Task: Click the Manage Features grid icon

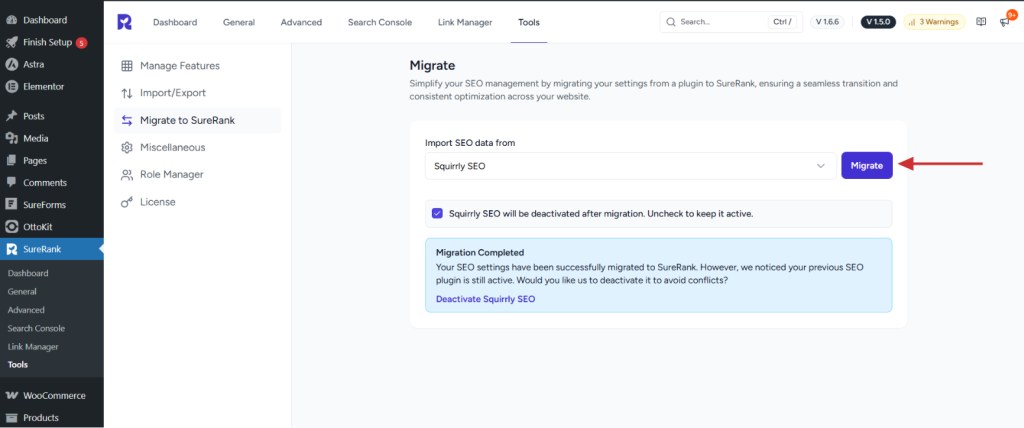Action: tap(127, 66)
